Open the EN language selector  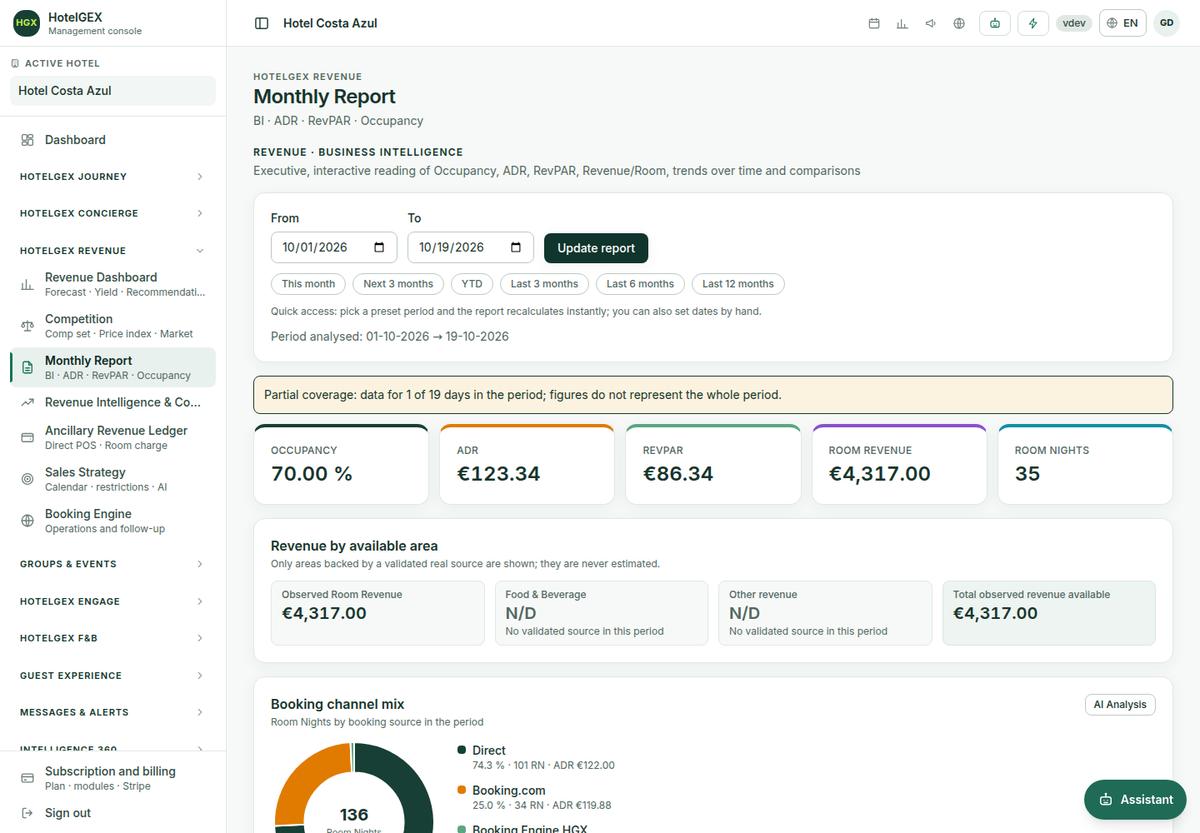[x=1122, y=23]
